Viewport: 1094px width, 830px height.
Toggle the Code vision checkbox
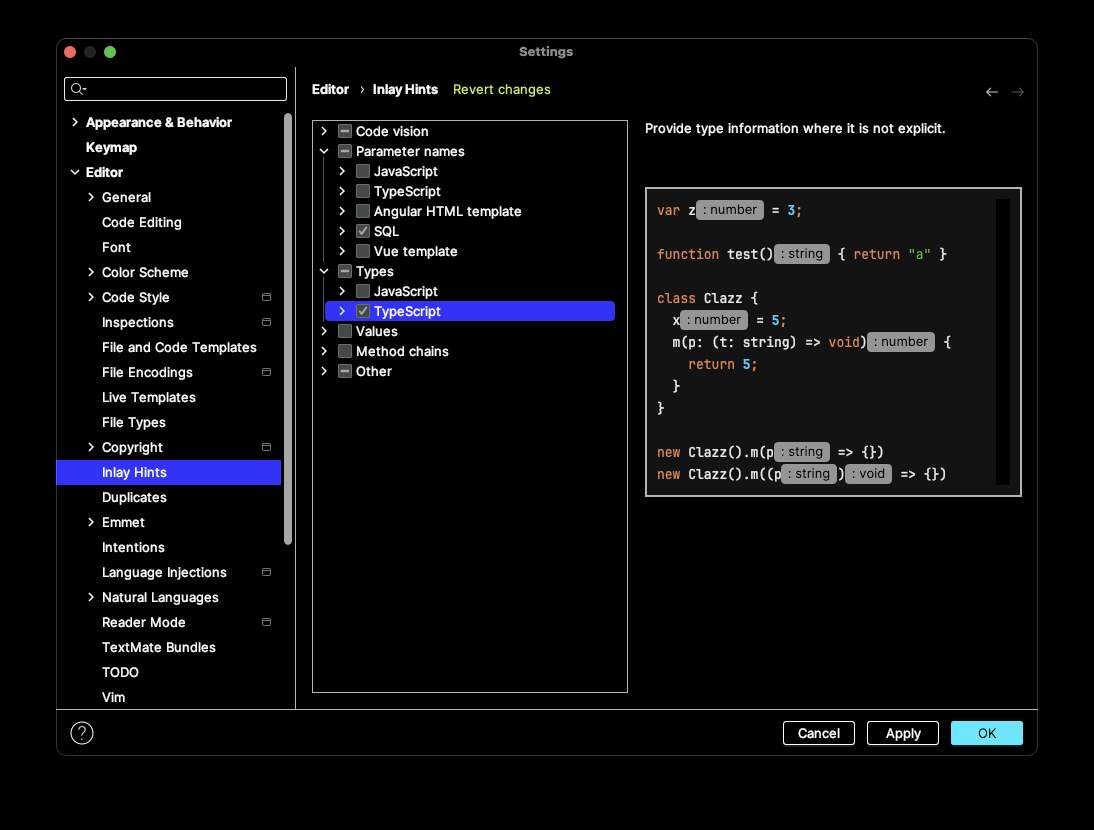345,131
